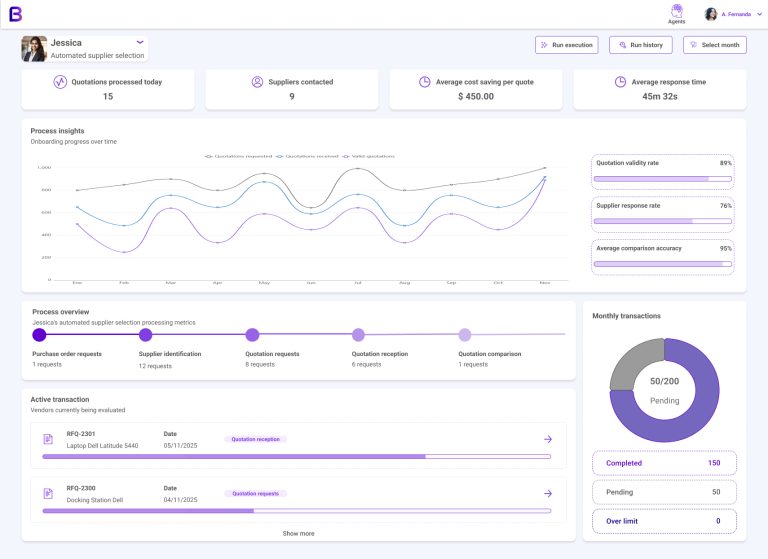Toggle Valid quotations legend series
The height and width of the screenshot is (559, 768).
pyautogui.click(x=369, y=156)
